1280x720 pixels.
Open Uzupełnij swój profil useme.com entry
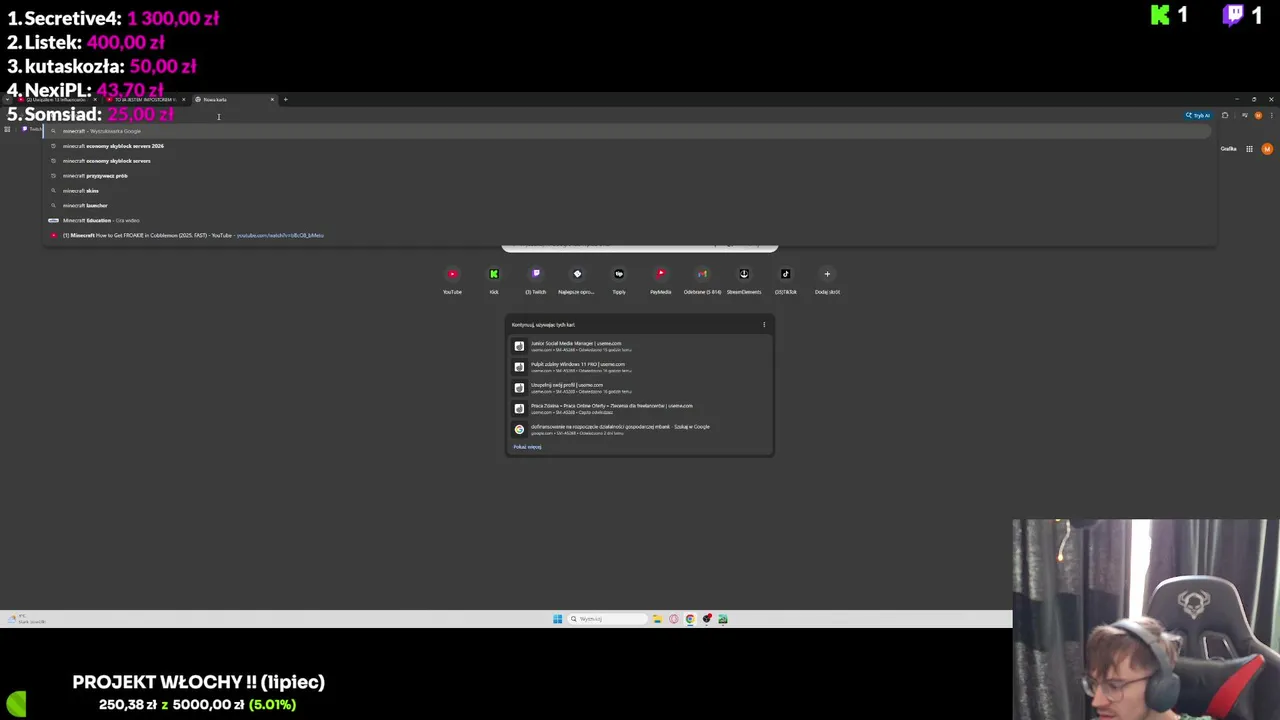pyautogui.click(x=639, y=388)
